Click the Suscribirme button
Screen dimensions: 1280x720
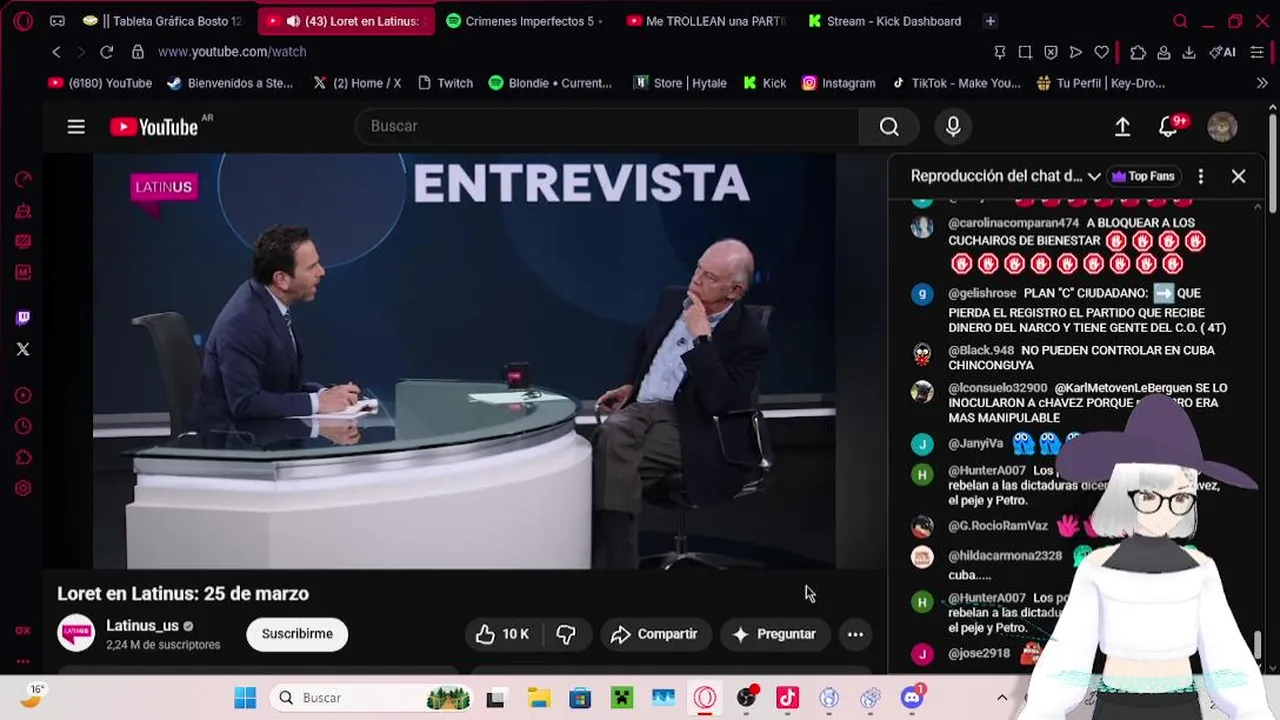point(297,634)
